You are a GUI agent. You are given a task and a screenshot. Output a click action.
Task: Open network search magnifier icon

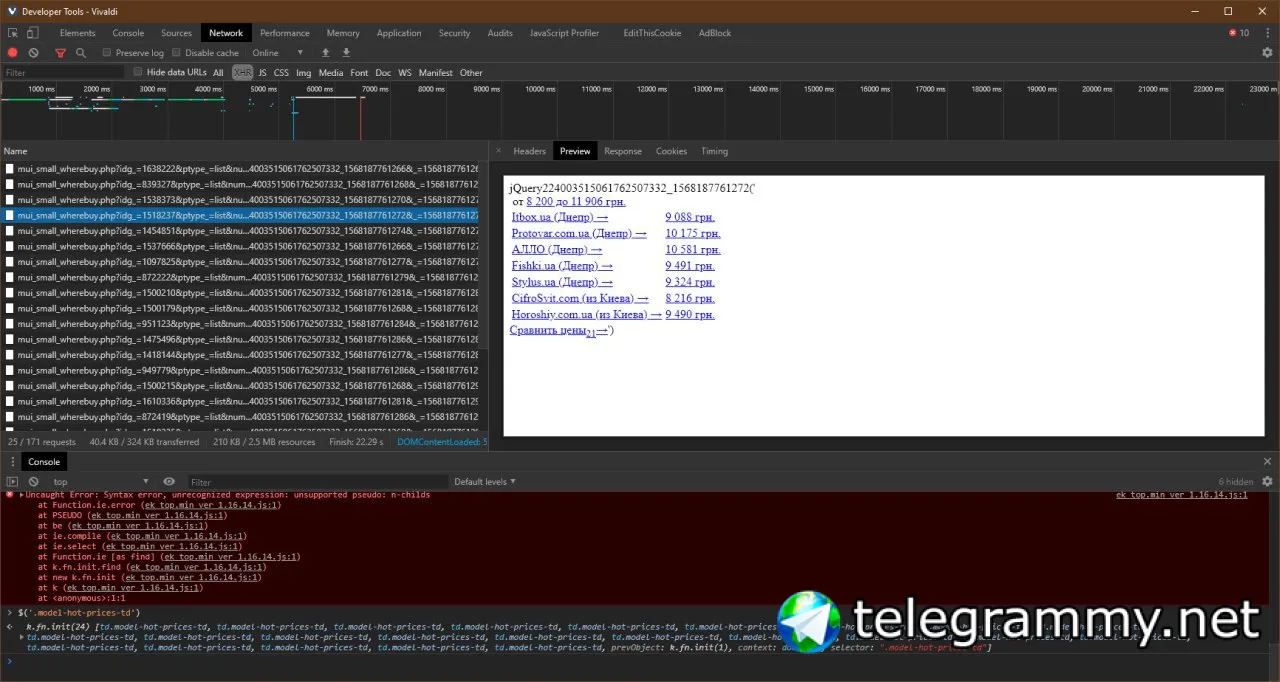coord(81,53)
